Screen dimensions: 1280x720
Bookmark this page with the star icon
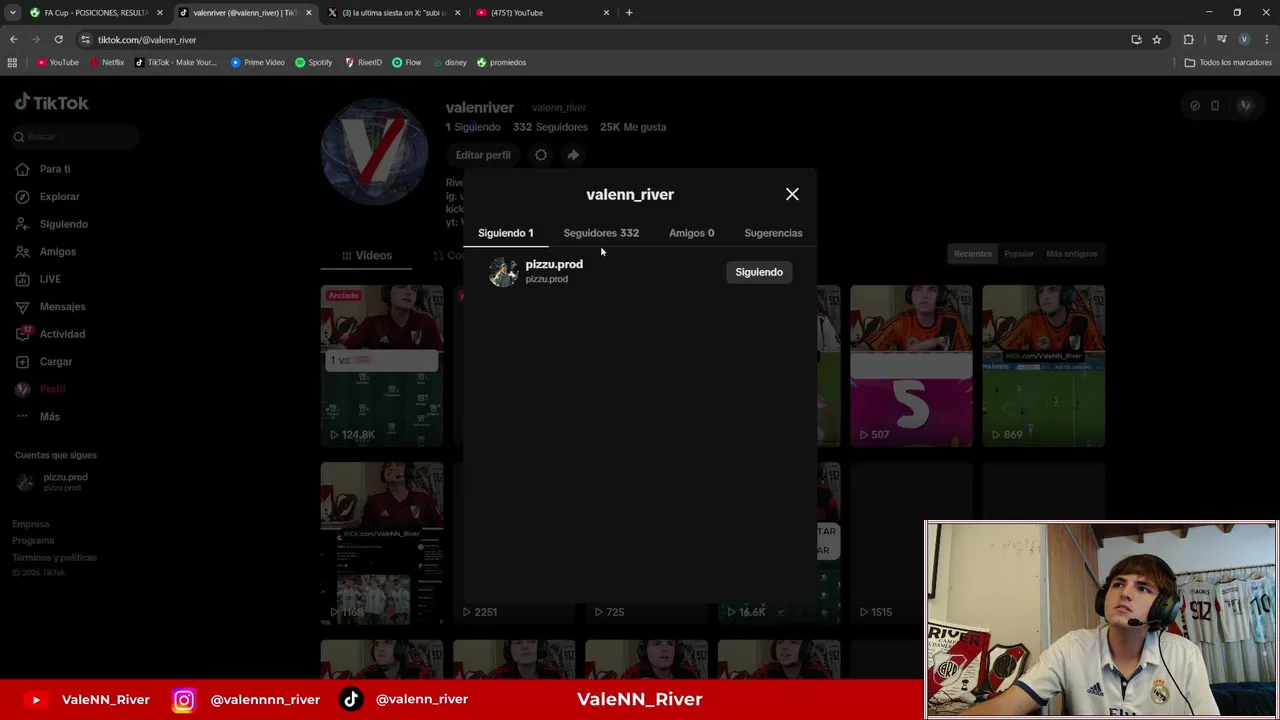[1157, 40]
